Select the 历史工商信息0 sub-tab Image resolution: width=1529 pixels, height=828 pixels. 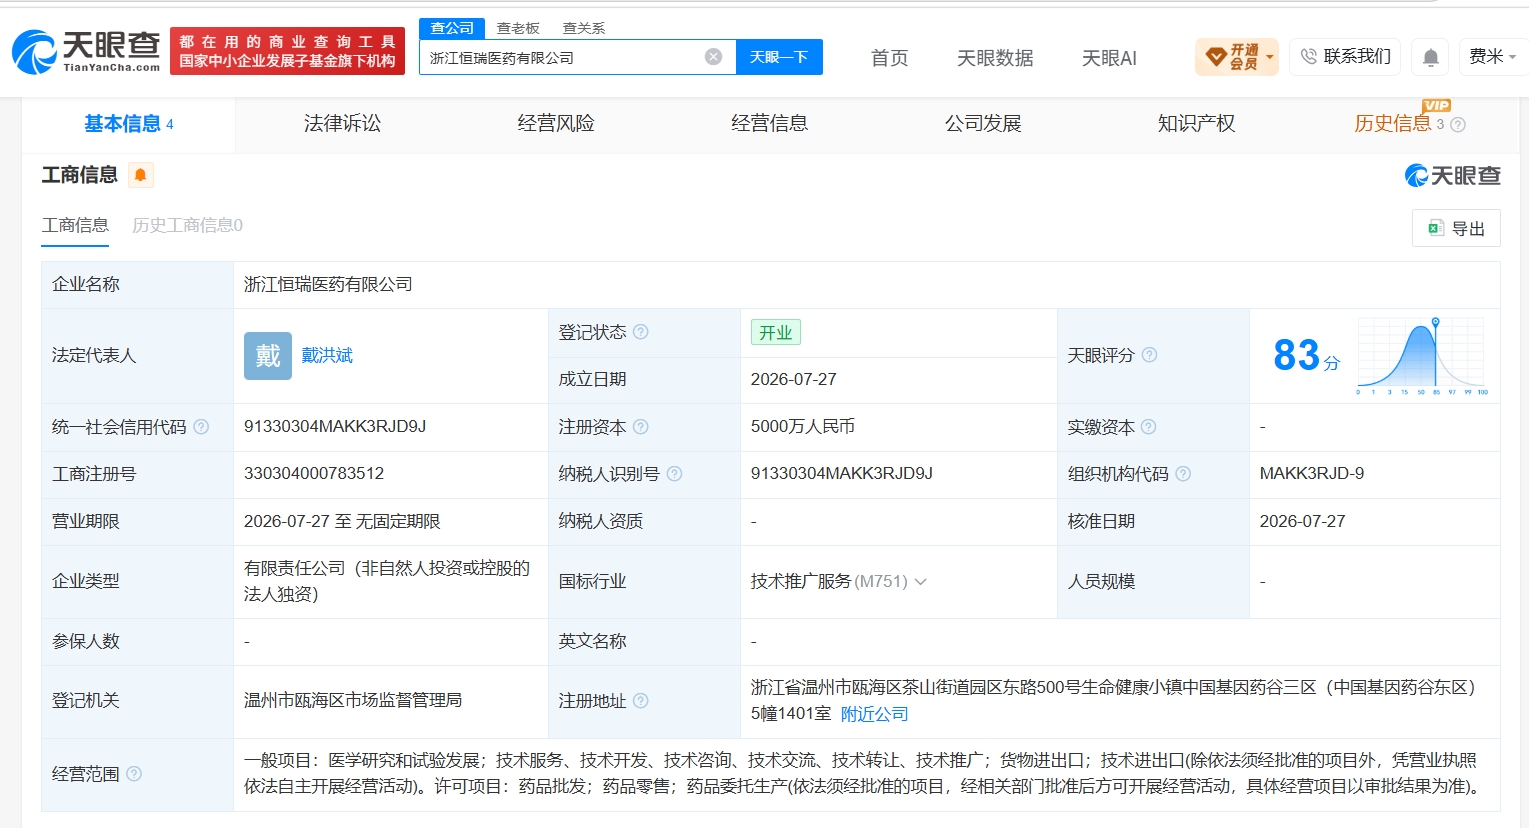[188, 226]
